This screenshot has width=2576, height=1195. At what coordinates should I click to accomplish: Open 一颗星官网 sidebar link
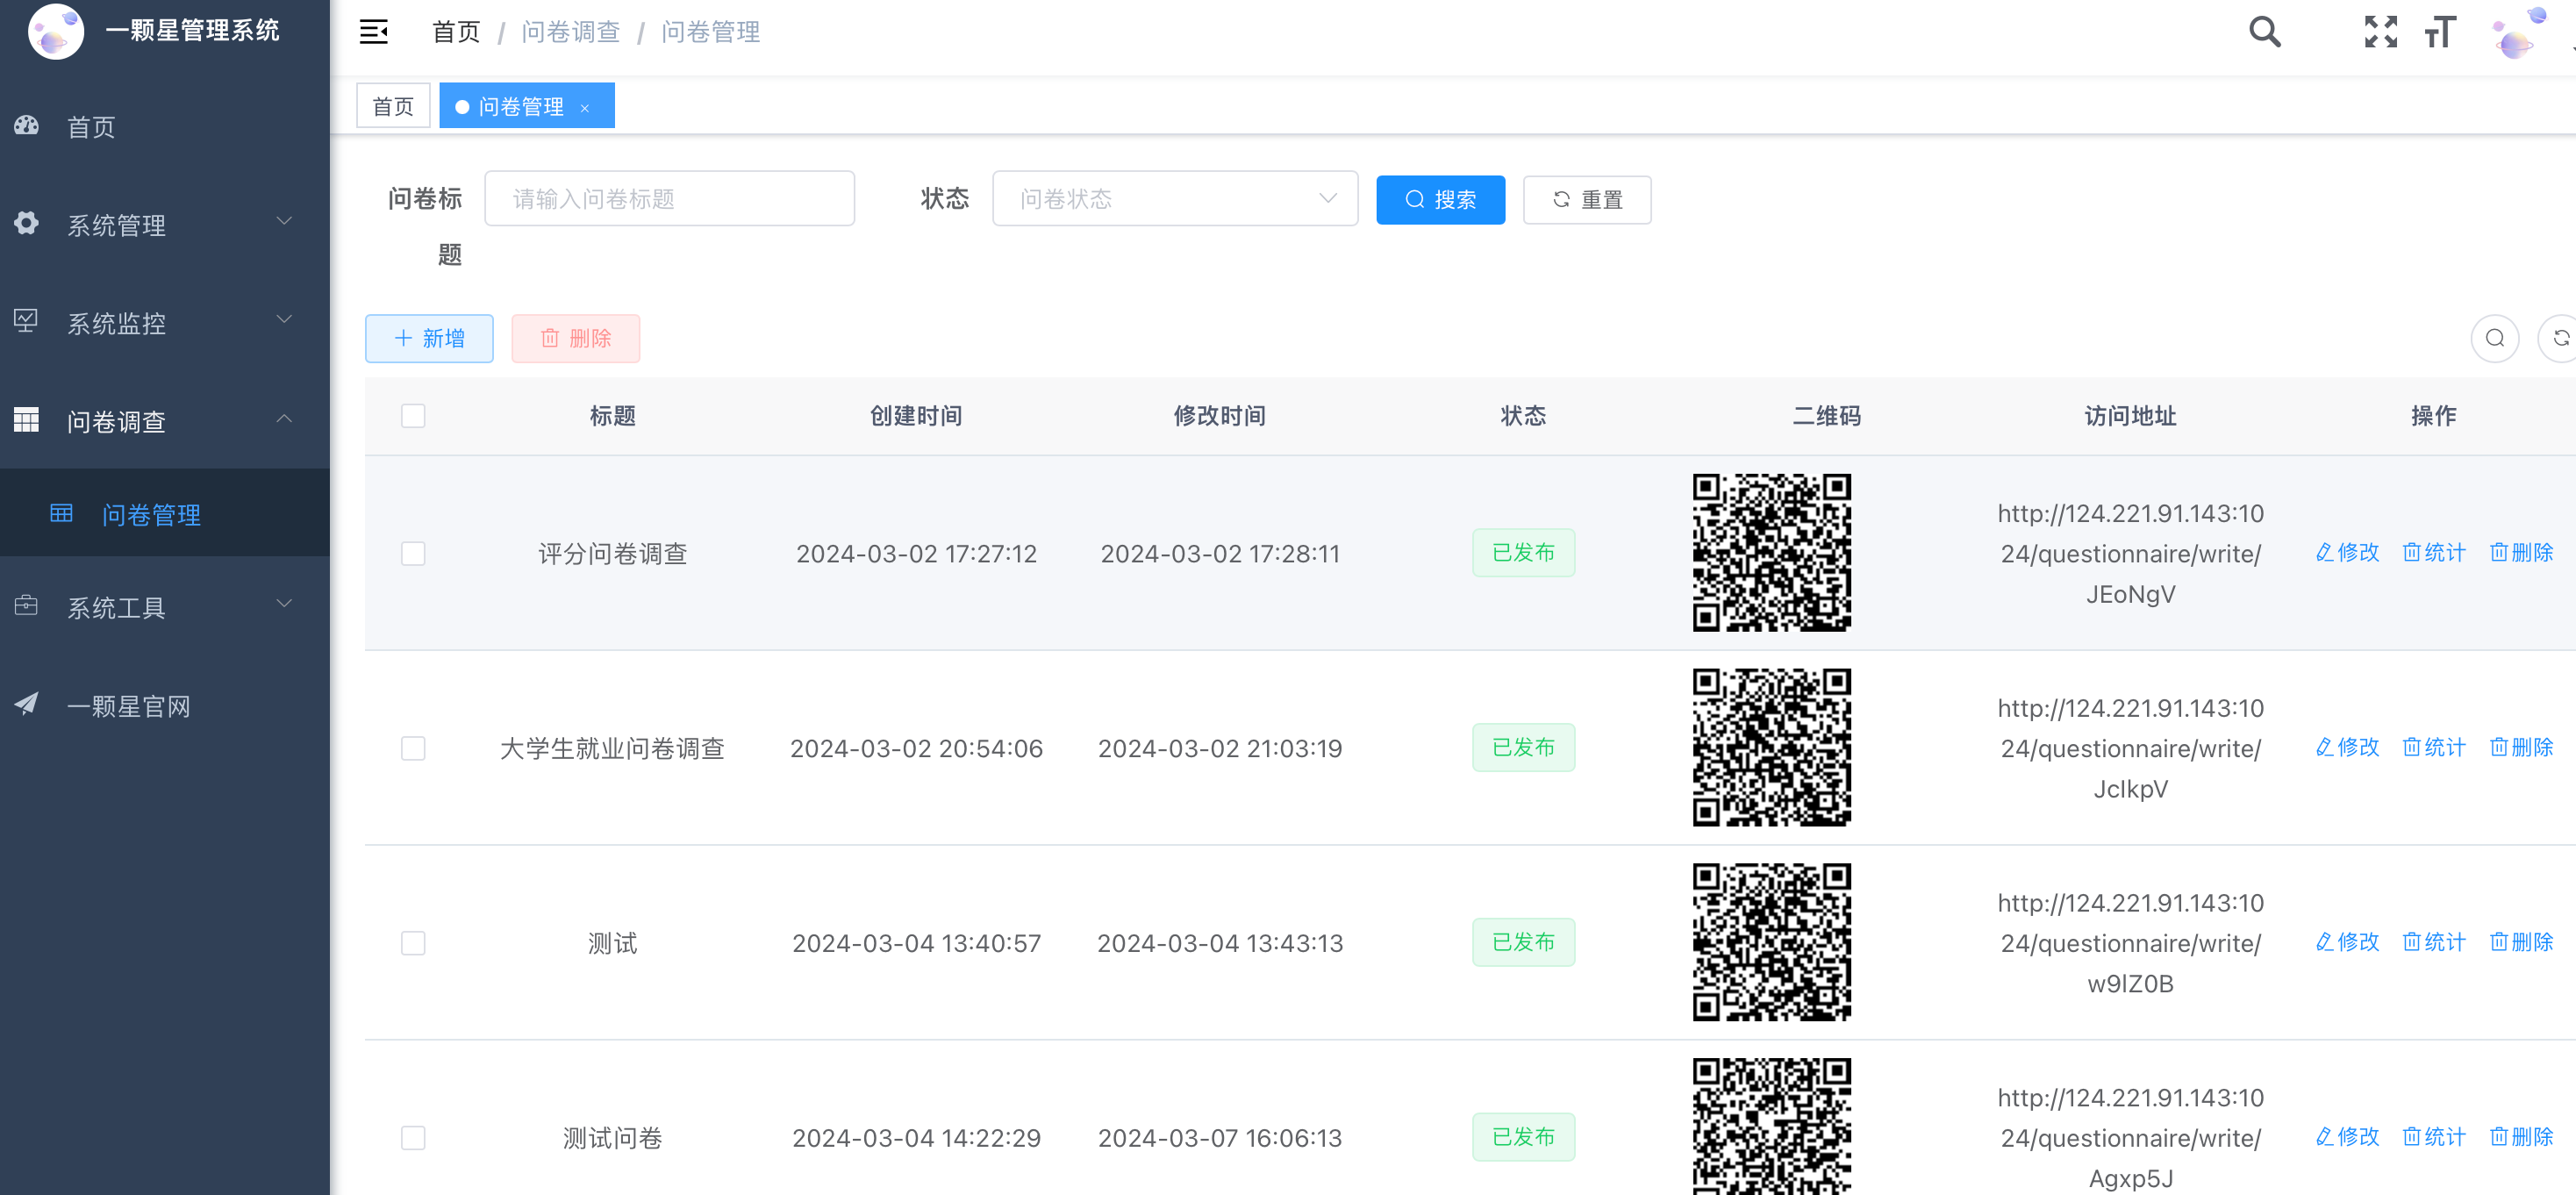165,705
